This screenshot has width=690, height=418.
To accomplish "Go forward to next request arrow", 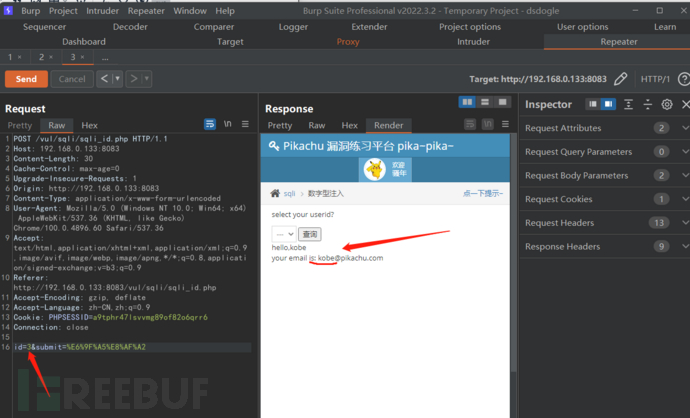I will tap(134, 79).
